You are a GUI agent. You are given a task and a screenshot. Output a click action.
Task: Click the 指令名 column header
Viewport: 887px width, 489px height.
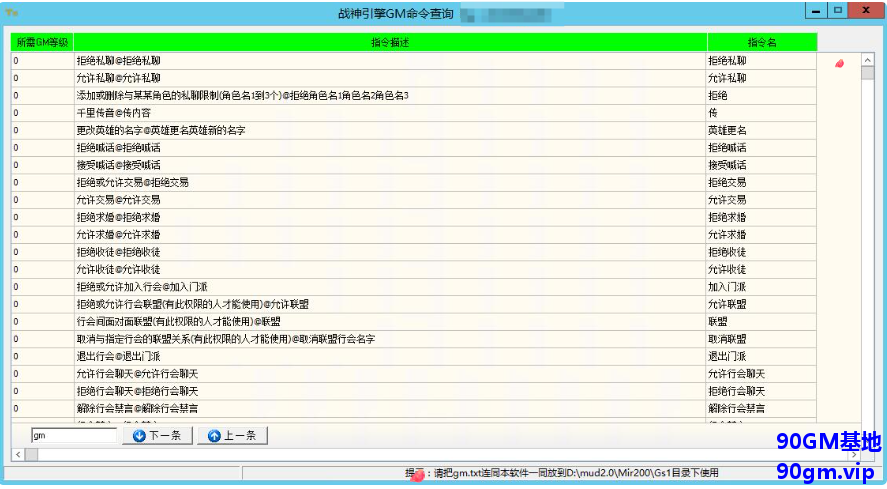[762, 42]
